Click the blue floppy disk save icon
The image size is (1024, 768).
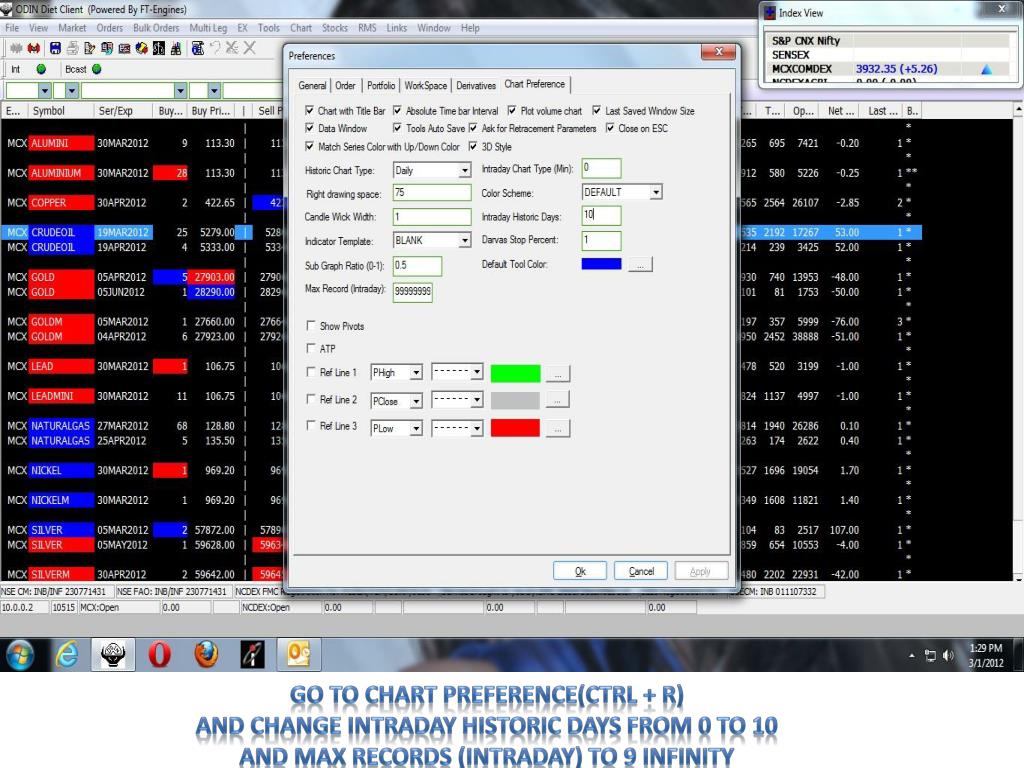[x=56, y=48]
